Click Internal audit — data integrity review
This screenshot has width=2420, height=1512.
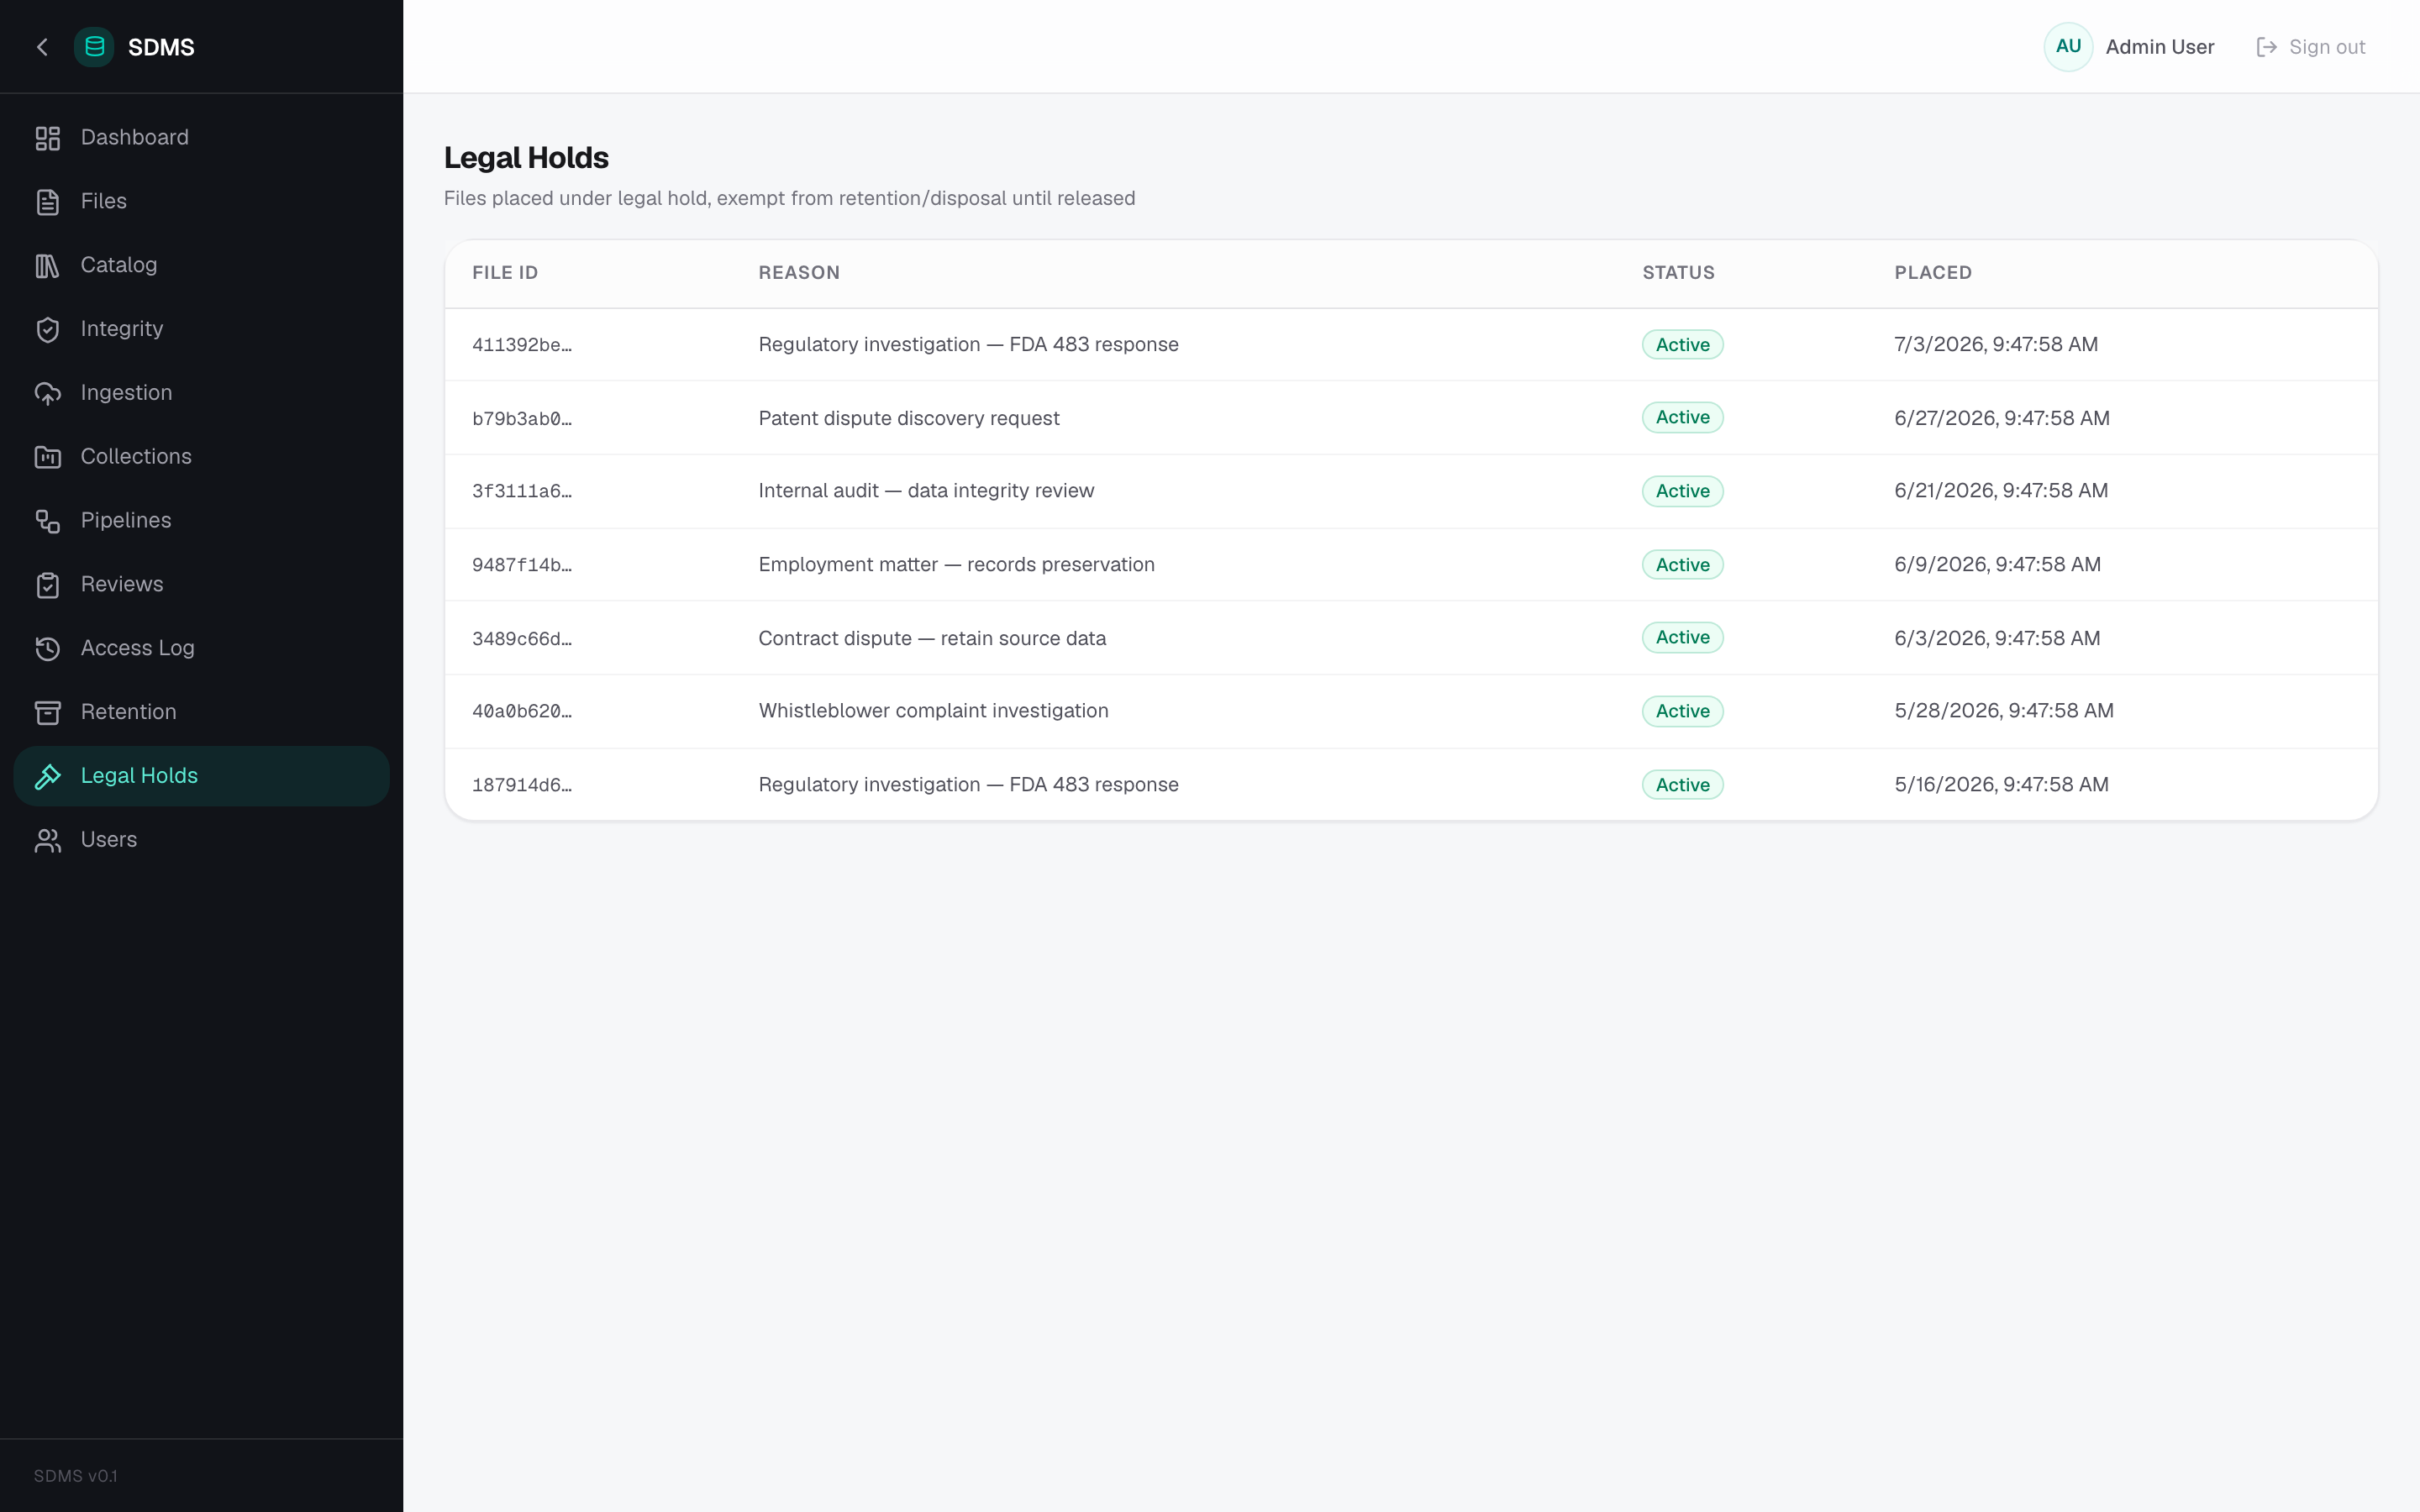click(x=926, y=491)
